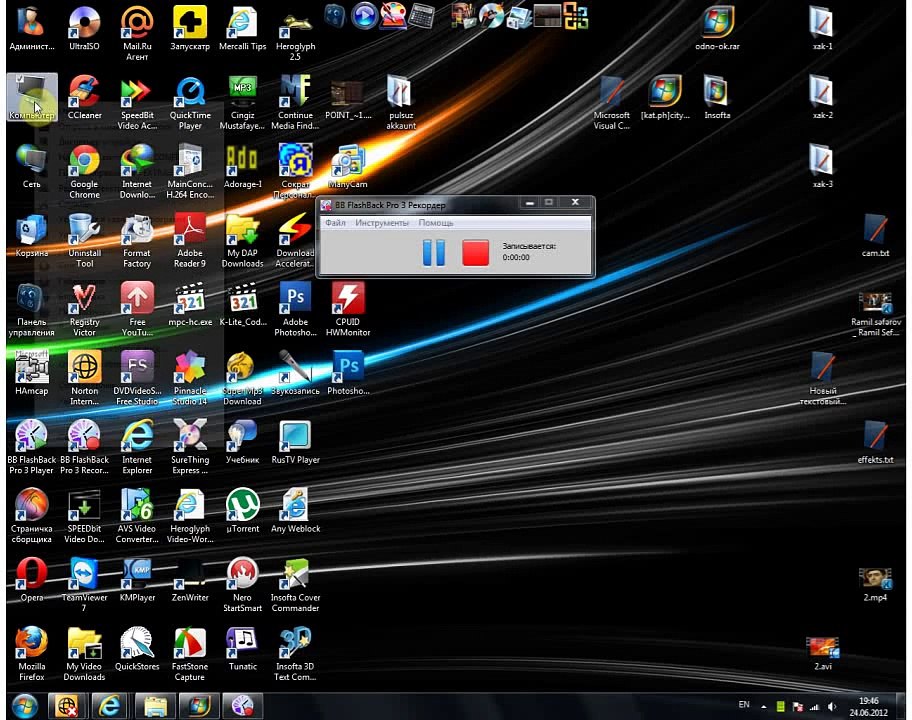Select the Mail.Ru Агент shortcut

tap(137, 33)
